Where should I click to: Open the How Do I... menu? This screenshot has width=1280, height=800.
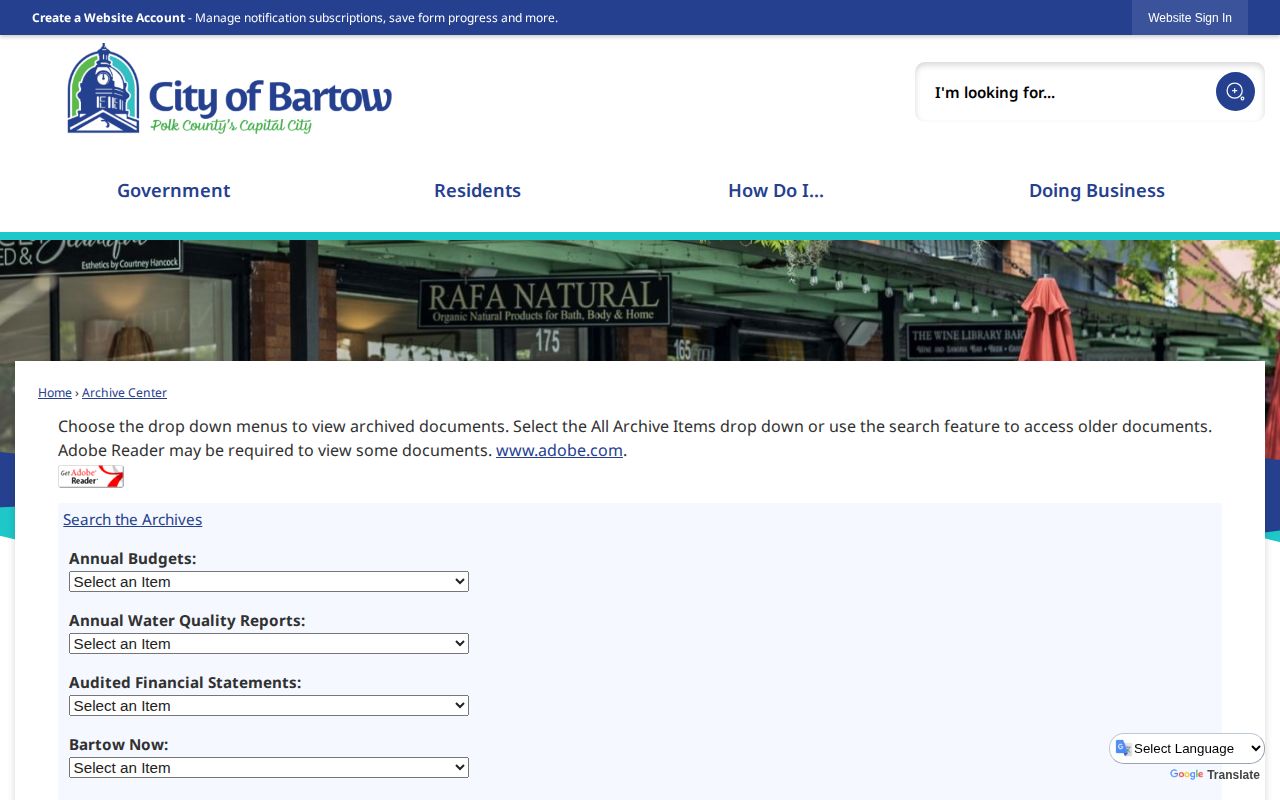[x=776, y=190]
